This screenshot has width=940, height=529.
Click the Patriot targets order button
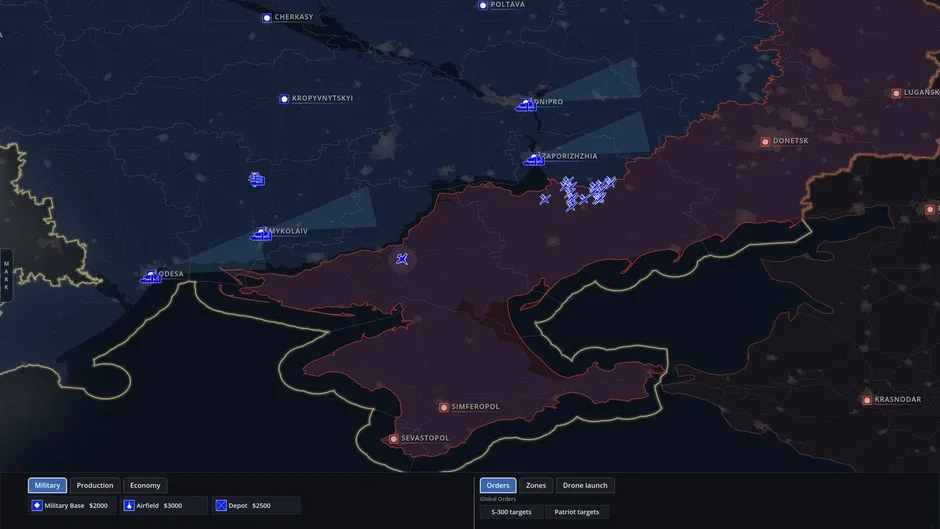coord(577,512)
